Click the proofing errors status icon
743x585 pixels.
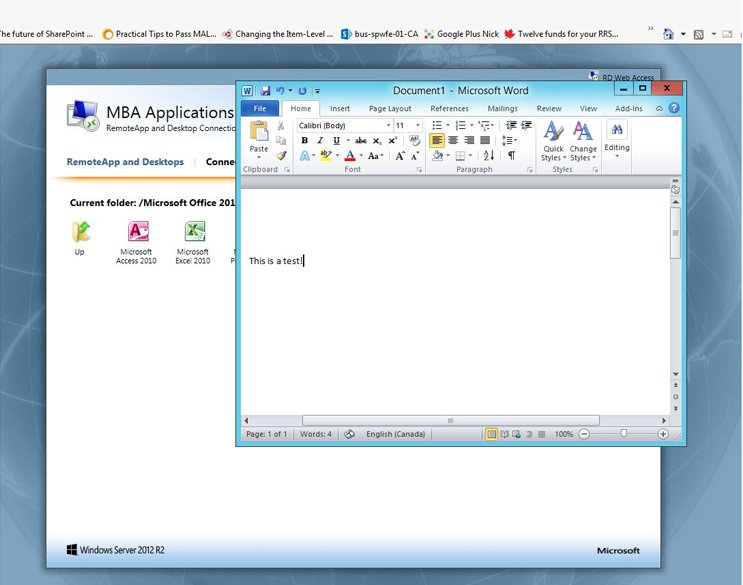click(x=349, y=434)
